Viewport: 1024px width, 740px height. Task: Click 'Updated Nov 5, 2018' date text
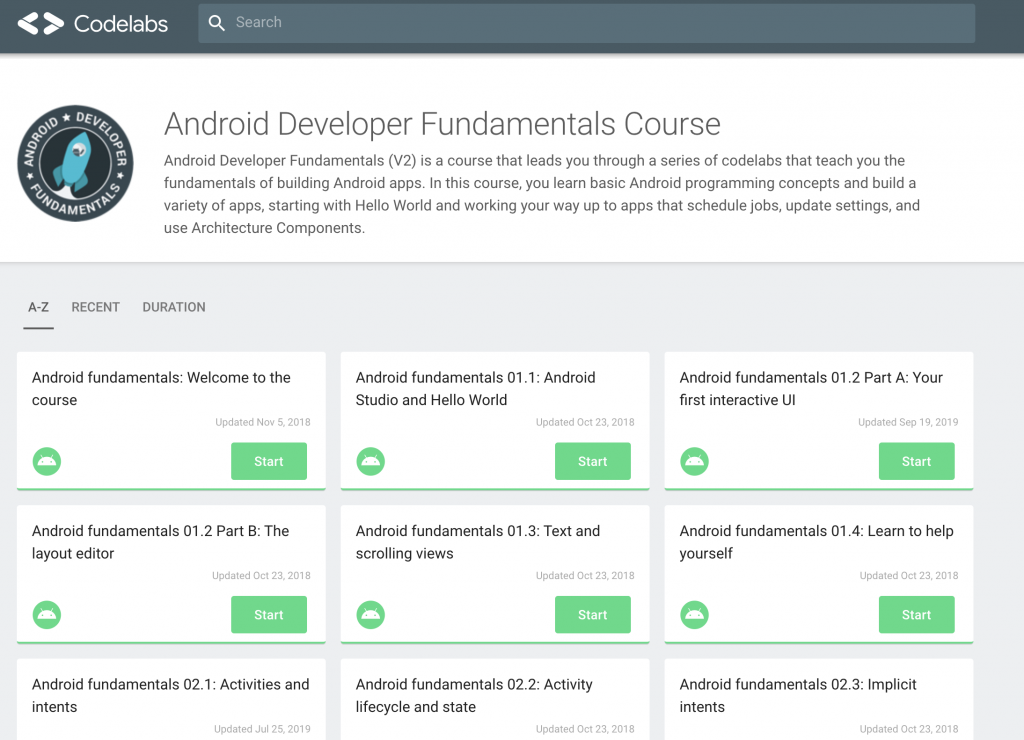pyautogui.click(x=263, y=422)
